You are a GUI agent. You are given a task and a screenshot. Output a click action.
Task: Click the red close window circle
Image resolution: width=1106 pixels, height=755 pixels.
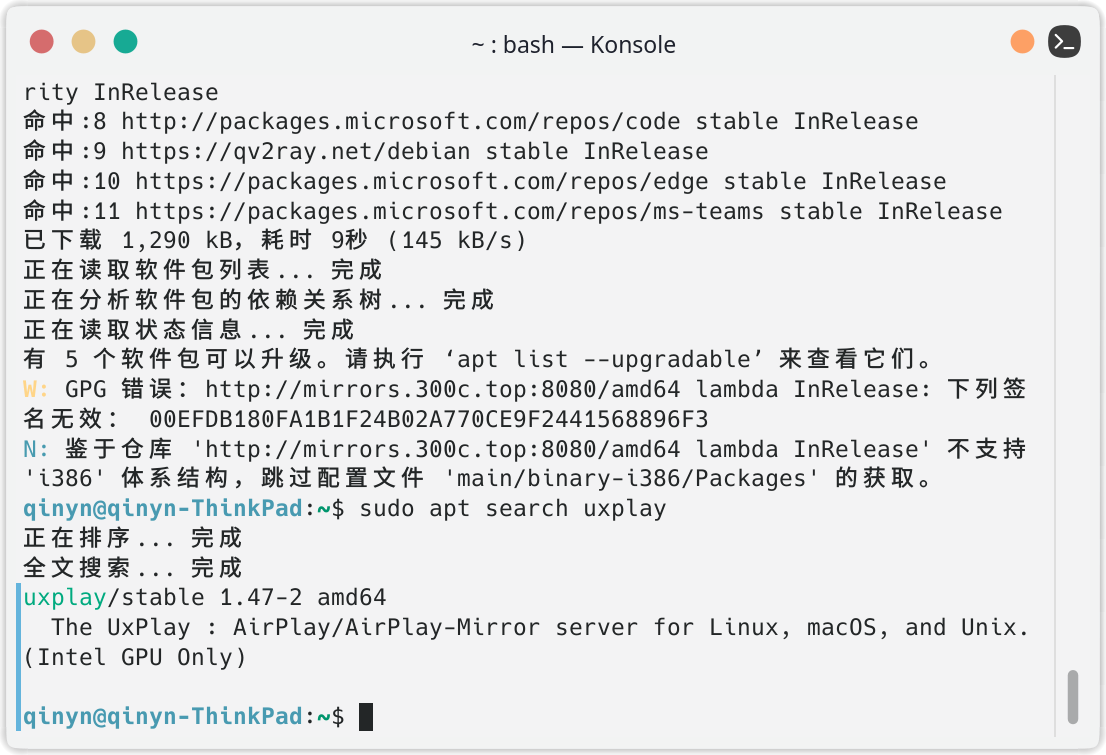click(41, 42)
